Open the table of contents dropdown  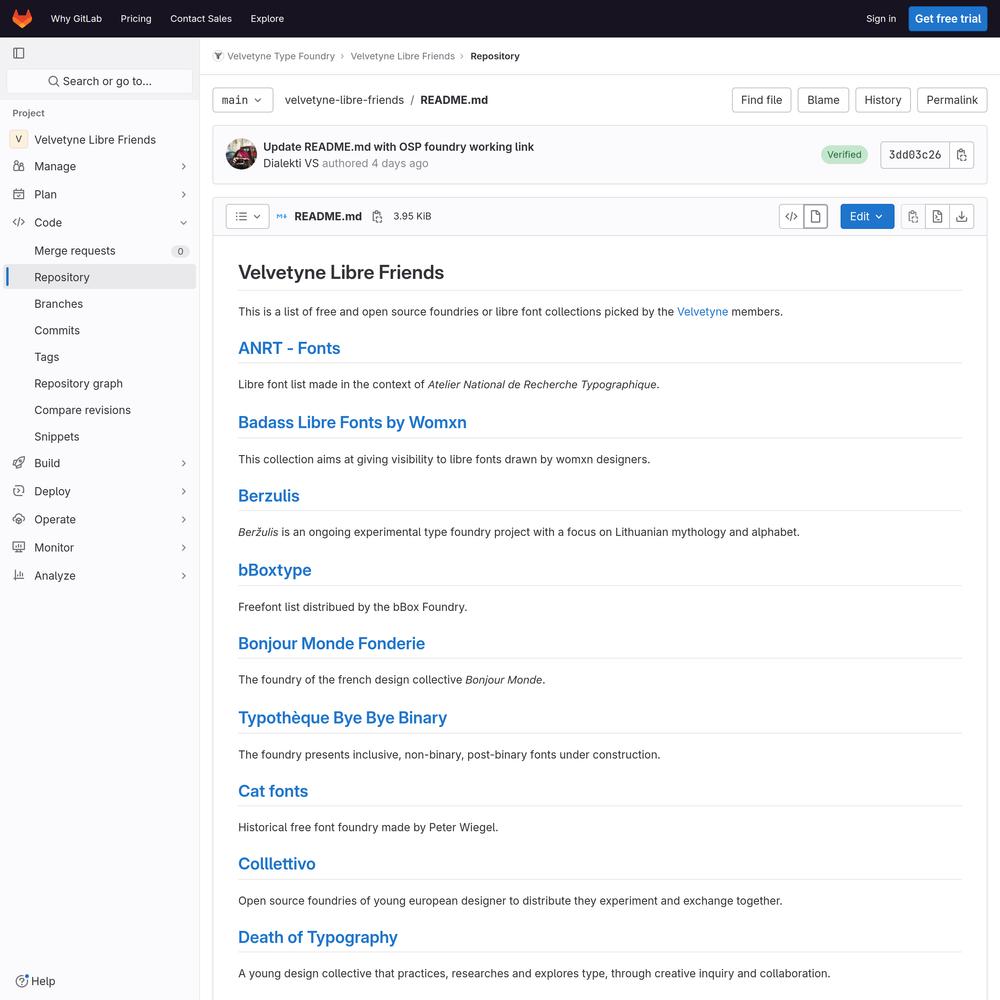[247, 217]
